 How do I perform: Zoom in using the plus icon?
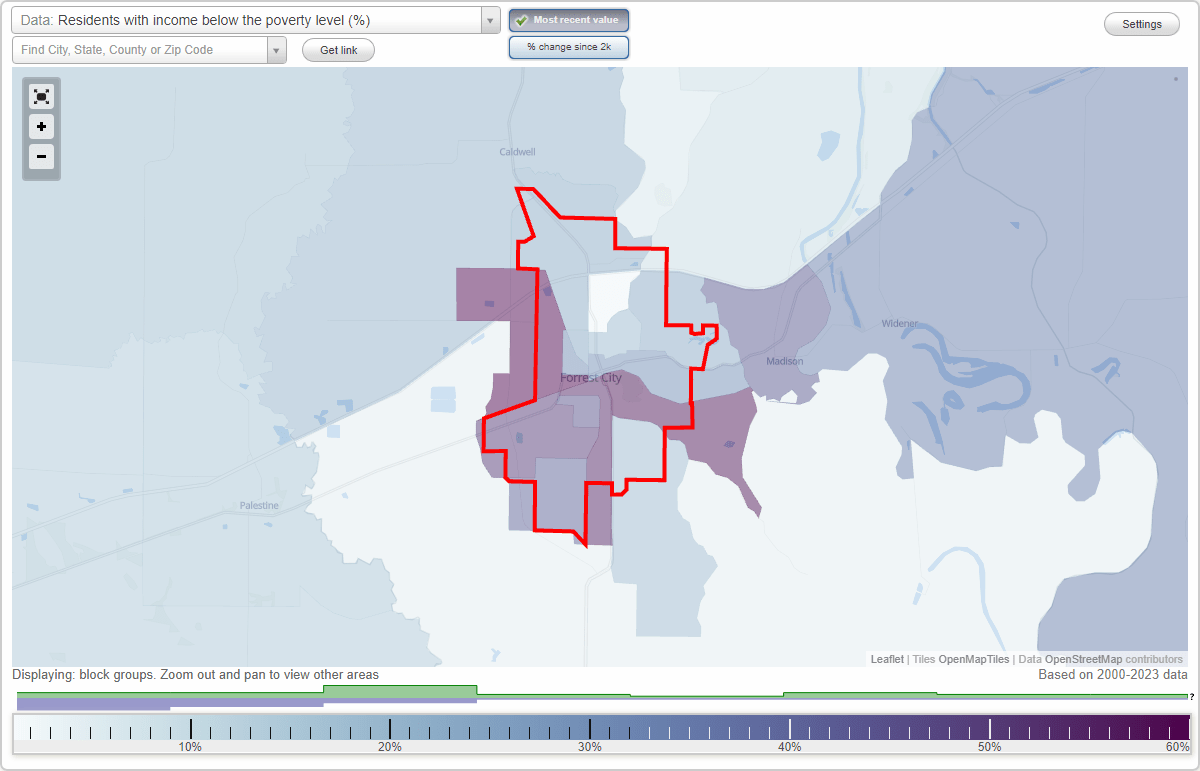[41, 127]
